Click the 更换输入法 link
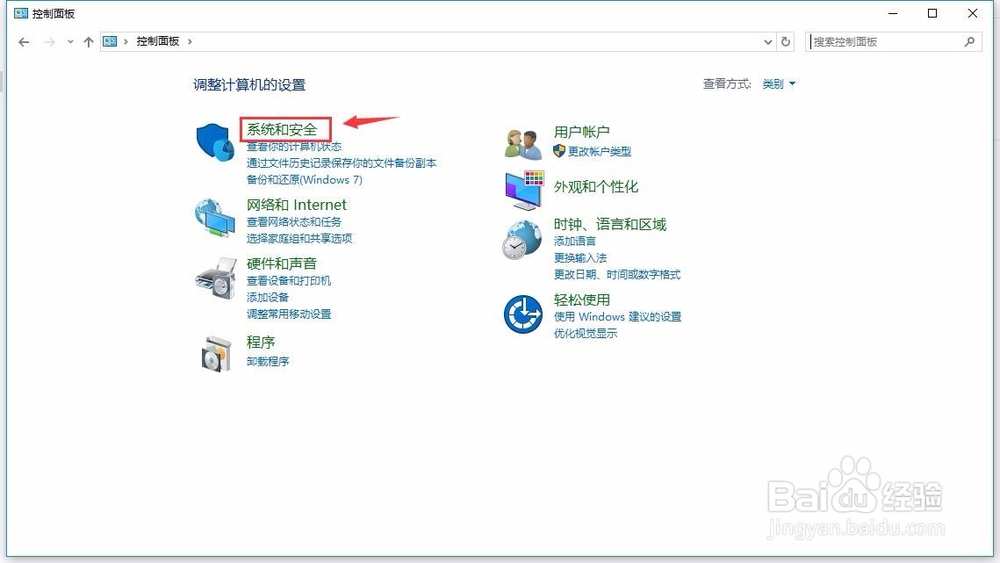 pos(580,258)
